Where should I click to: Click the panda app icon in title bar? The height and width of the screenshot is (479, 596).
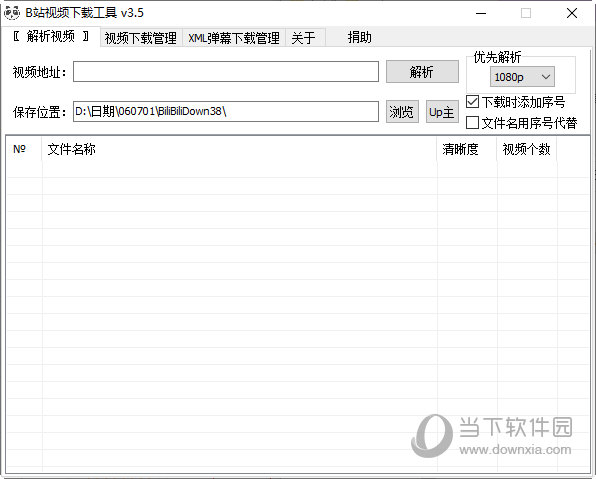pyautogui.click(x=12, y=13)
